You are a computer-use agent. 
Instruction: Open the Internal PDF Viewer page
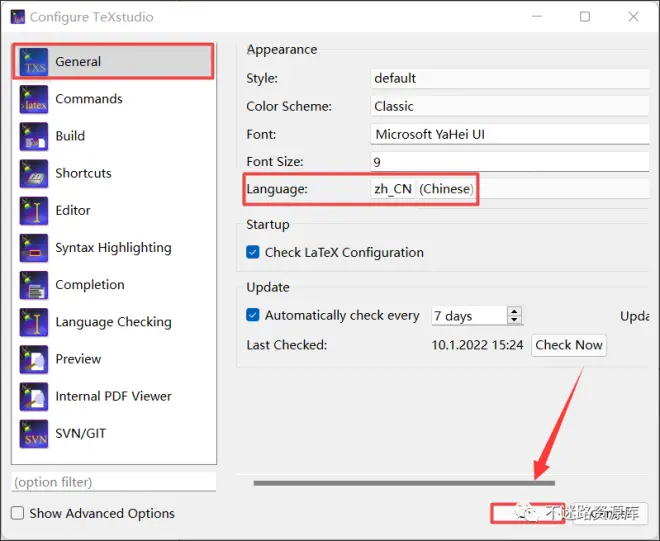click(114, 396)
